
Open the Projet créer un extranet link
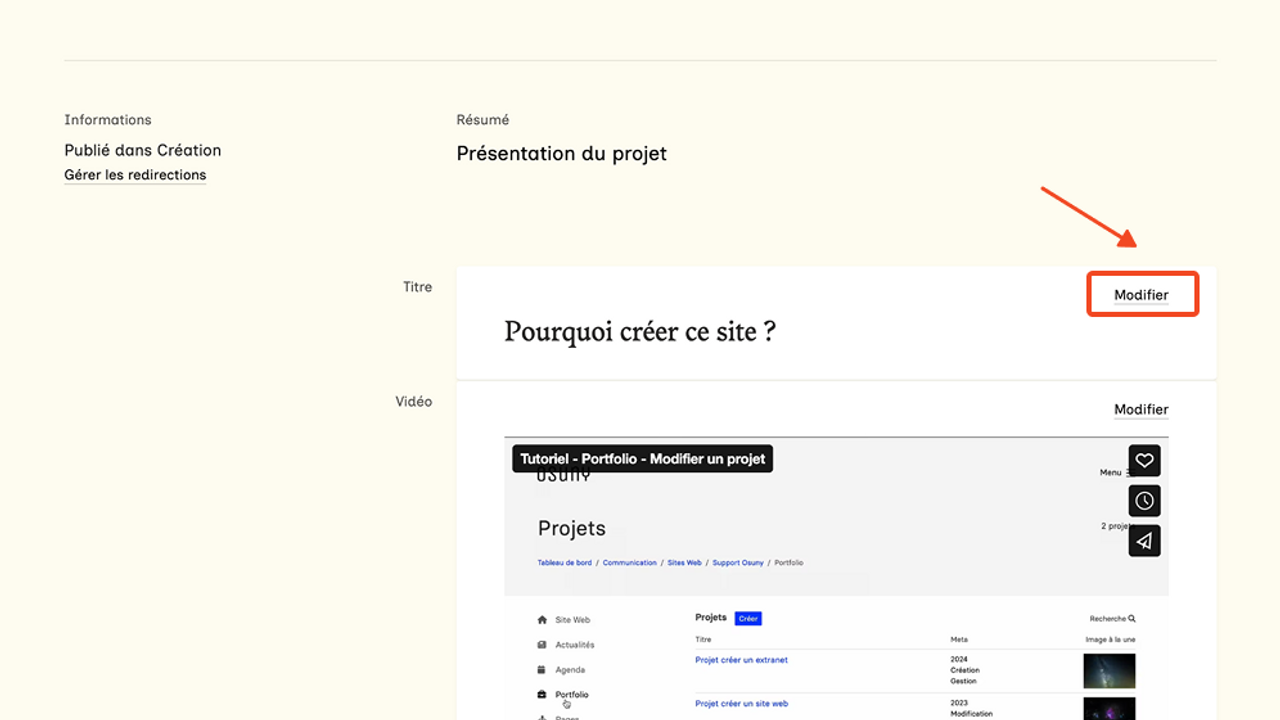coord(741,660)
